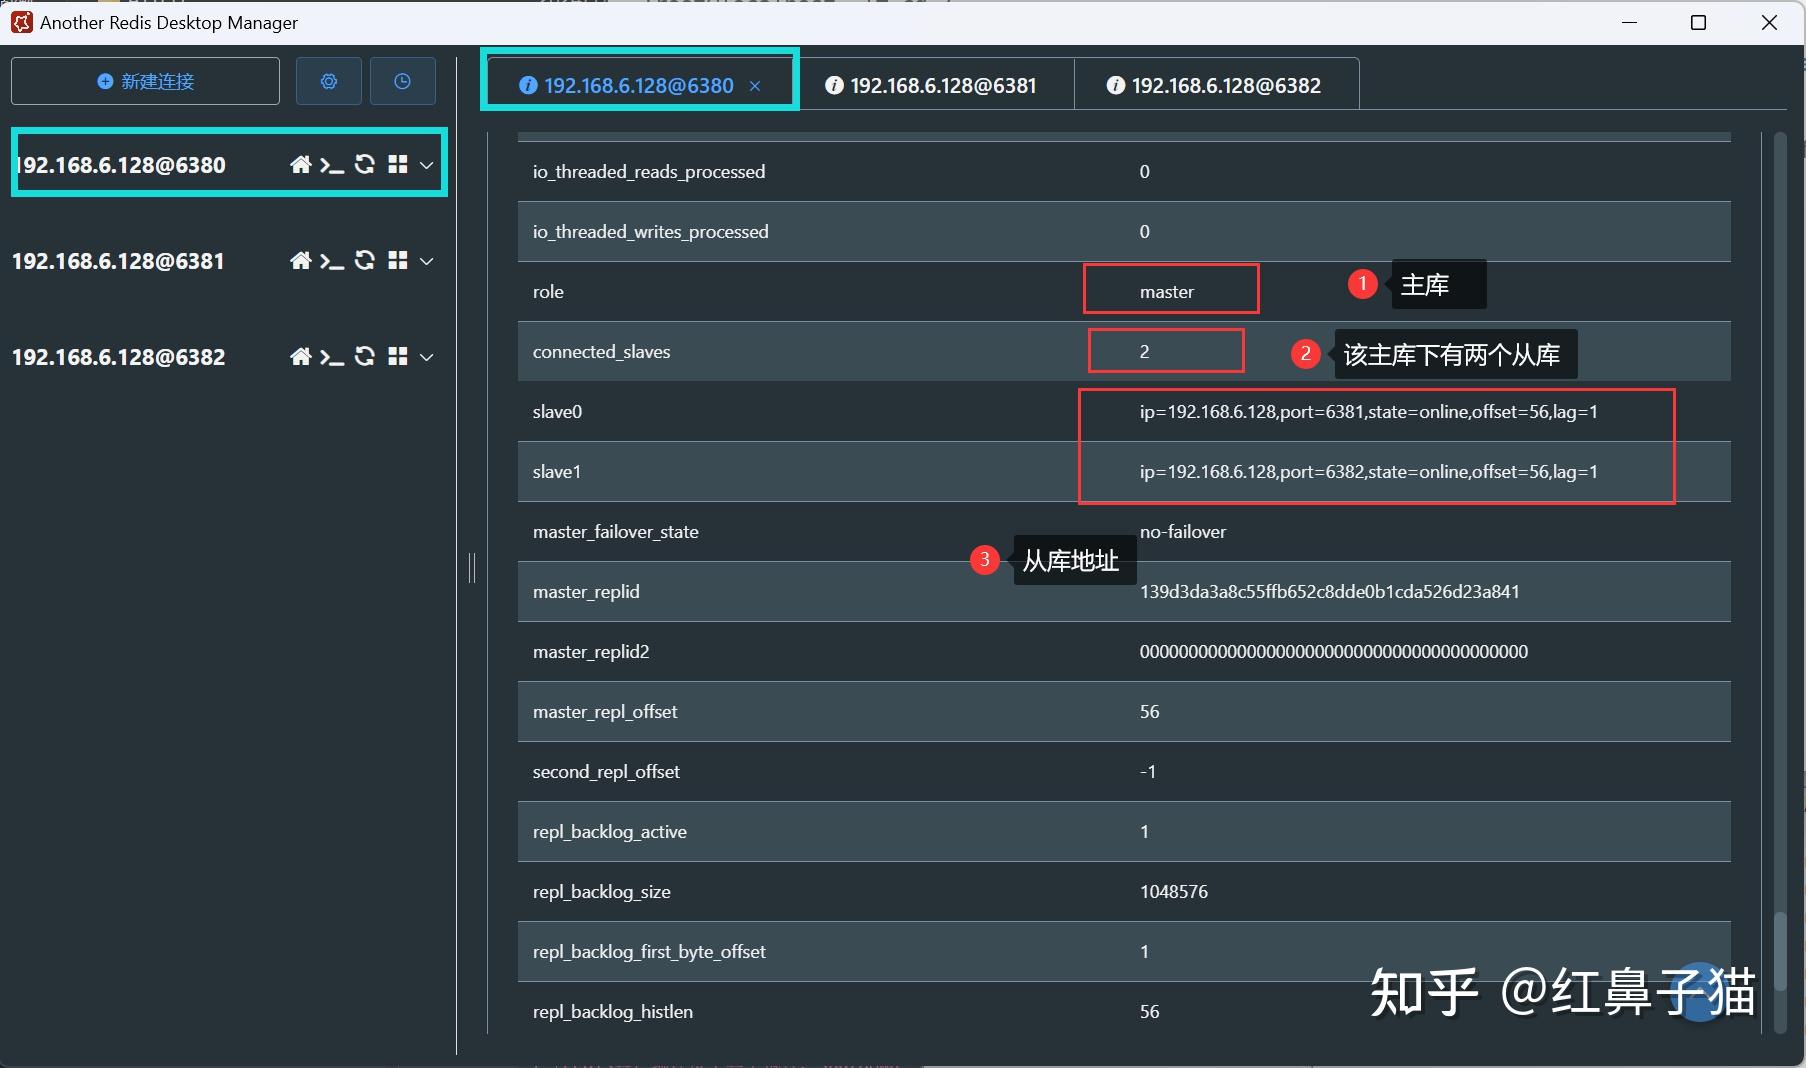Viewport: 1806px width, 1068px height.
Task: Refresh the 192.168.6.128@6380 connection
Action: tap(364, 164)
